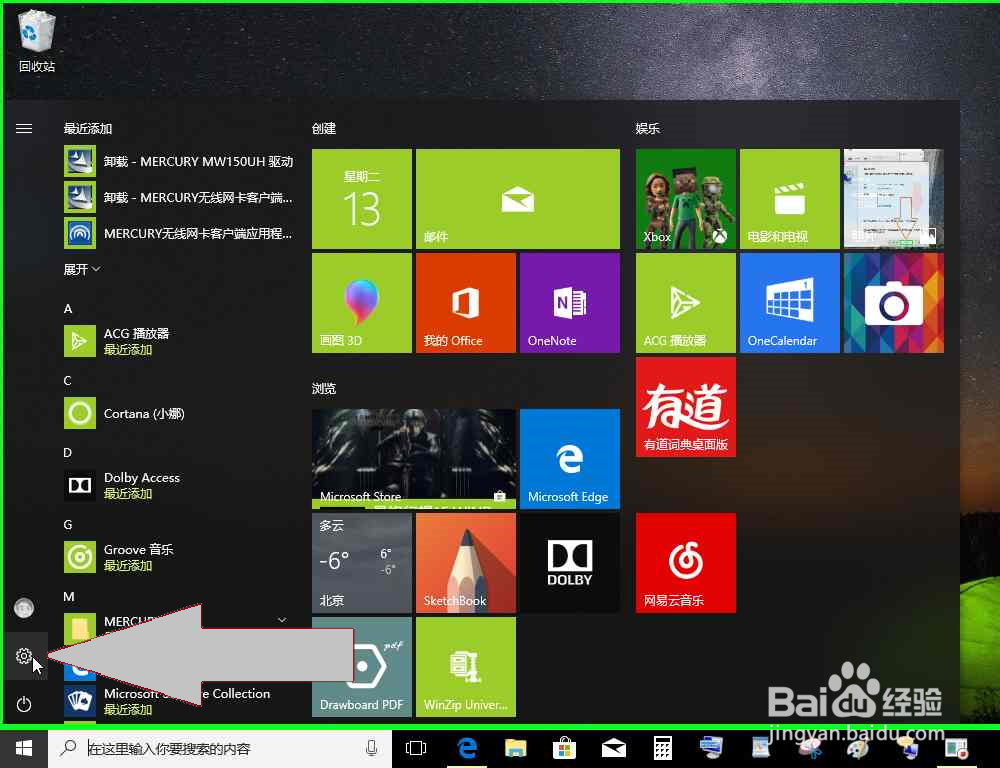Click the taskbar search box

pyautogui.click(x=220, y=748)
